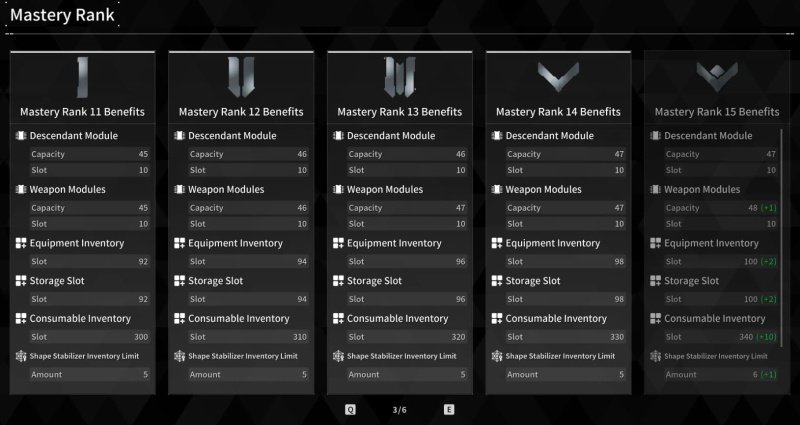Click Storage Slot icon in Rank 14 card
800x425 pixels.
tap(497, 281)
